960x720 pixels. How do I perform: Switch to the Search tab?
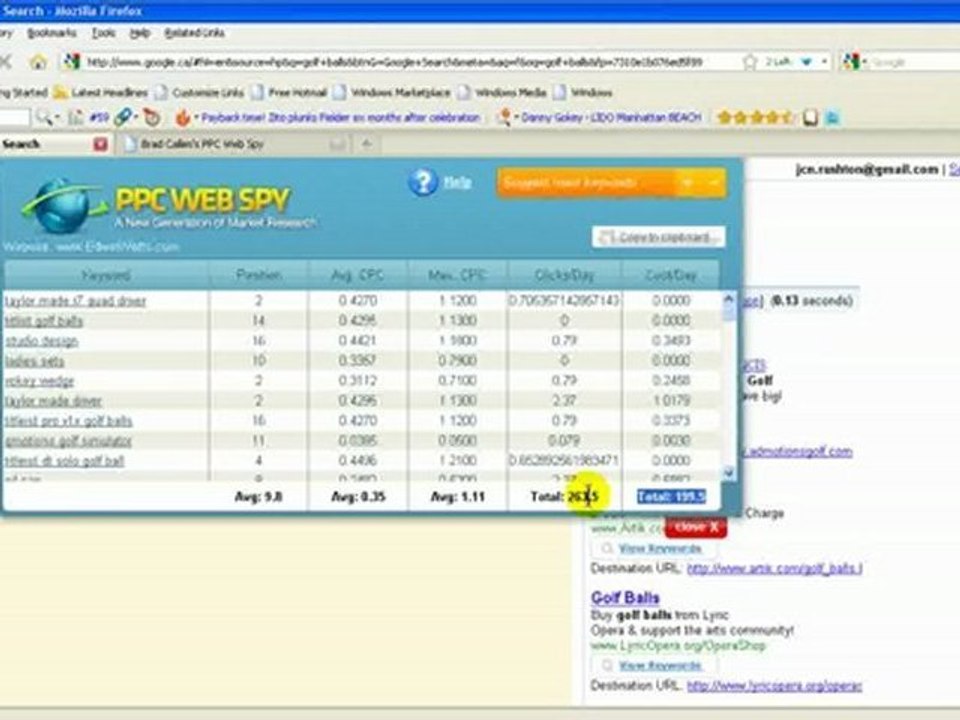tap(55, 144)
